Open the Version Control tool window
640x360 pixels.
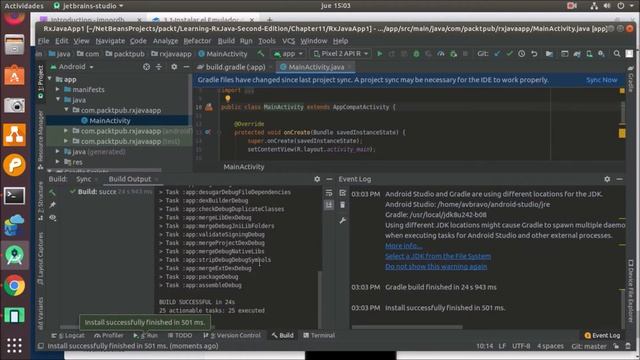point(232,336)
